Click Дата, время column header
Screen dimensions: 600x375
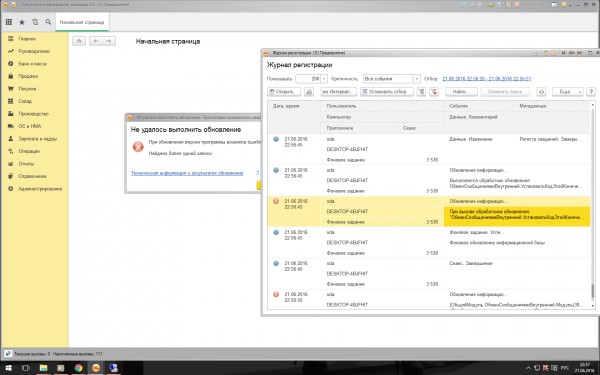294,117
